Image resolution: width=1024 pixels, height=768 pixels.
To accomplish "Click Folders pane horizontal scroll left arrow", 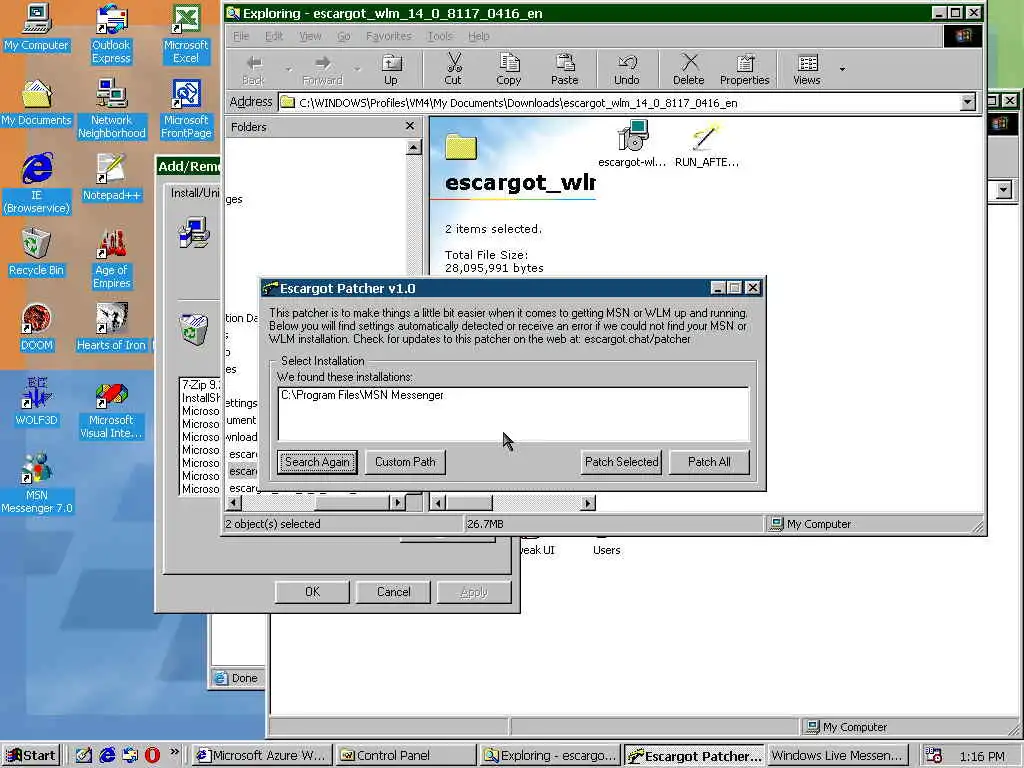I will click(x=234, y=503).
